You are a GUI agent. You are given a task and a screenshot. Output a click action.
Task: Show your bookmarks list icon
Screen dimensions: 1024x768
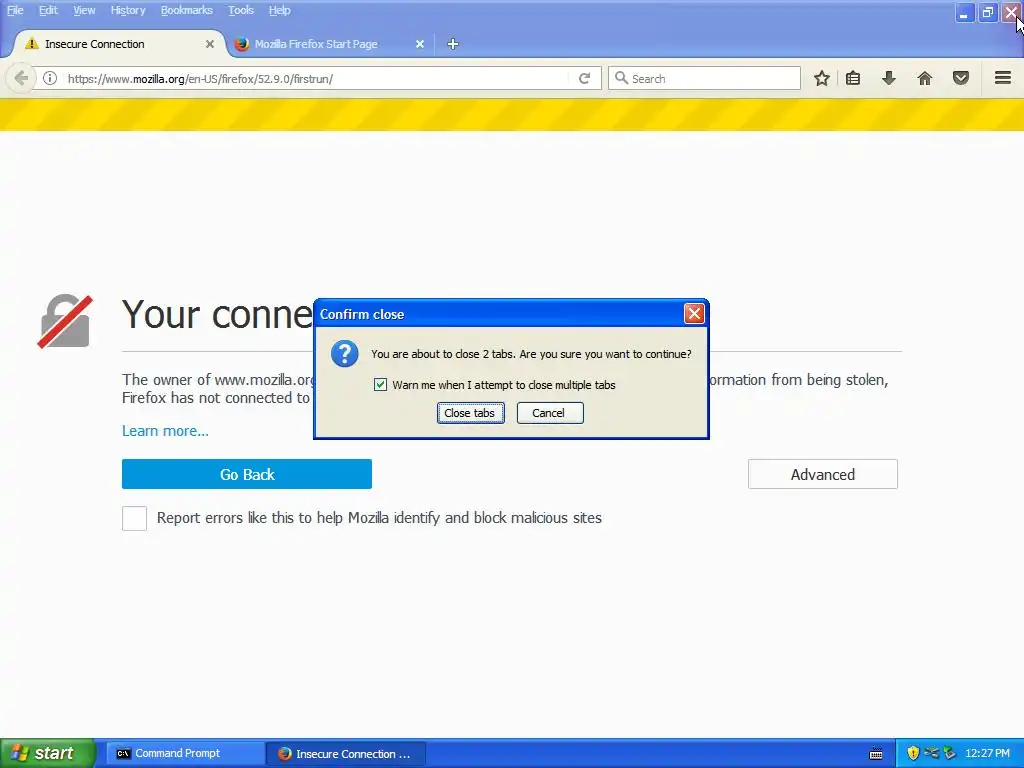click(853, 78)
